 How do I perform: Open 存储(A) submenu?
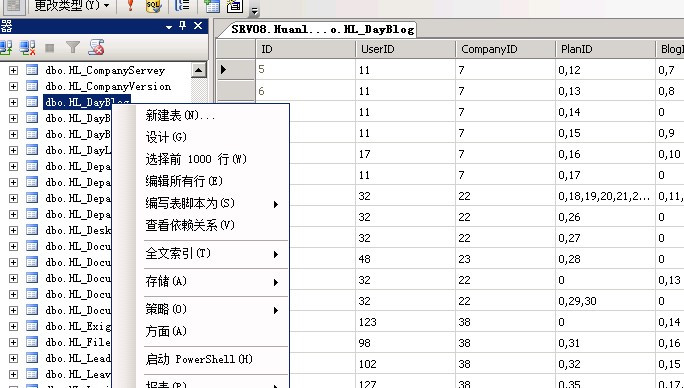201,282
